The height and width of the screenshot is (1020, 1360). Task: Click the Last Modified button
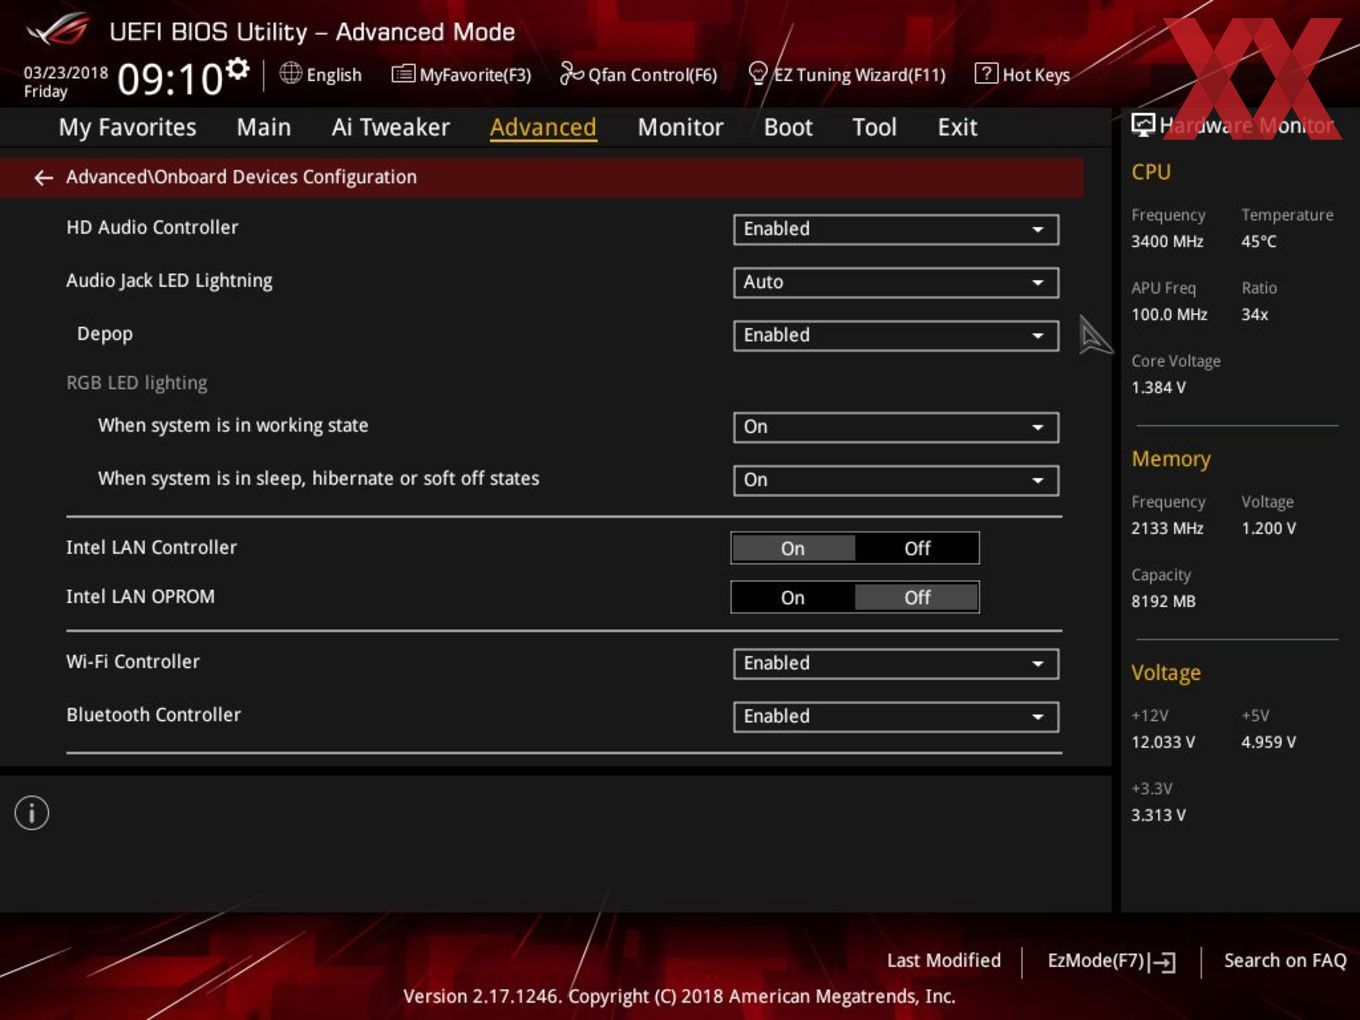click(x=944, y=960)
